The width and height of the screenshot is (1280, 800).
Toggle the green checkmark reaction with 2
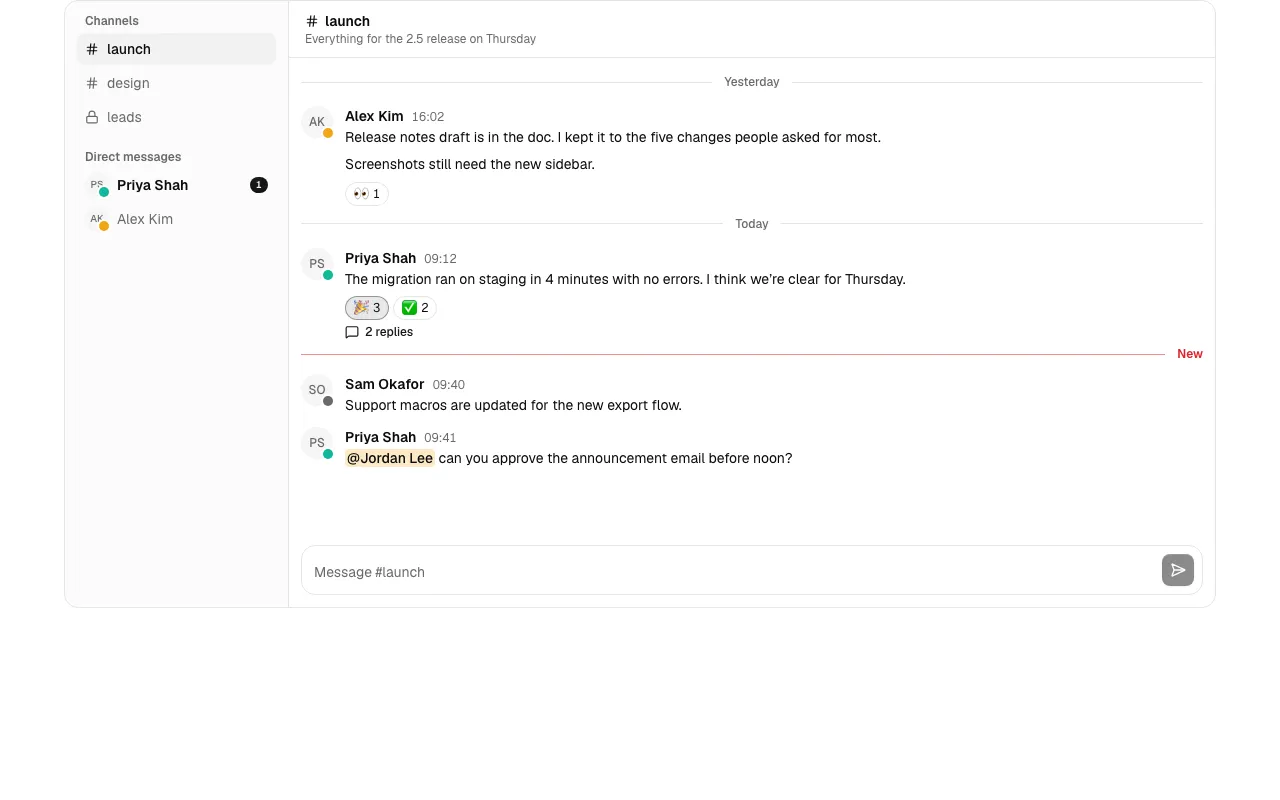pyautogui.click(x=415, y=308)
